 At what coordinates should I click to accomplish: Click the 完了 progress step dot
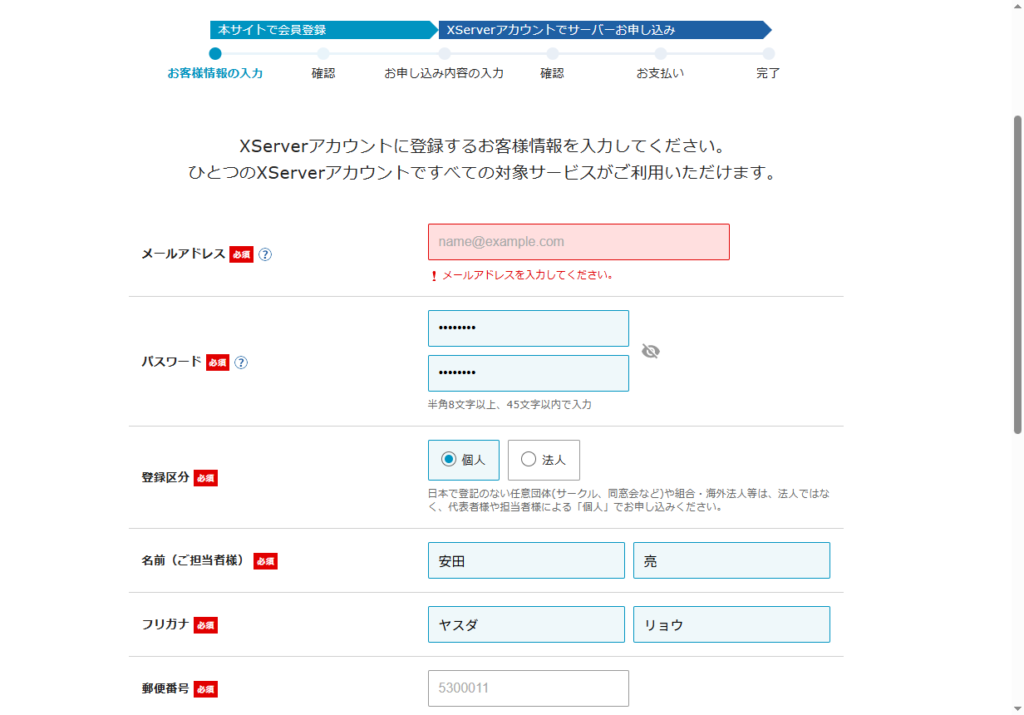(x=769, y=54)
